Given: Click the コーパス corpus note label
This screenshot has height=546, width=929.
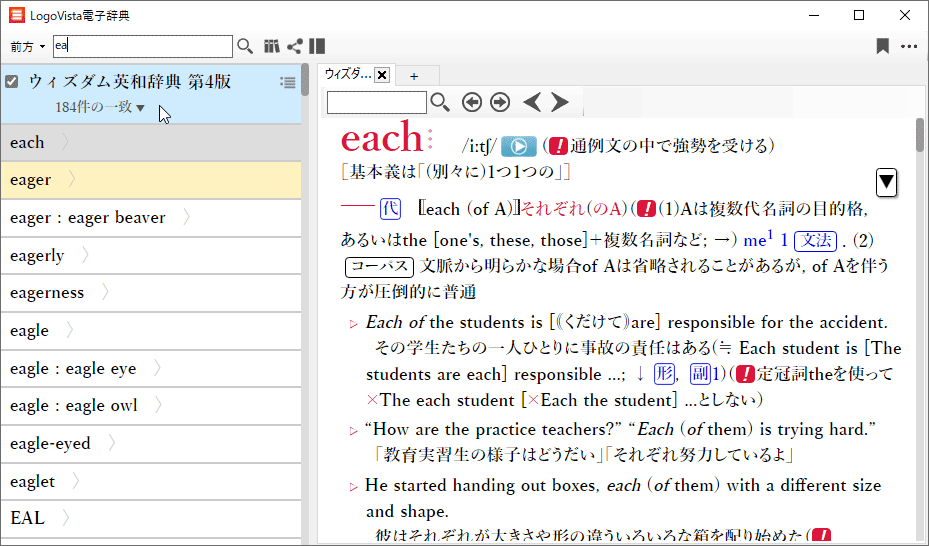Looking at the screenshot, I should [379, 266].
